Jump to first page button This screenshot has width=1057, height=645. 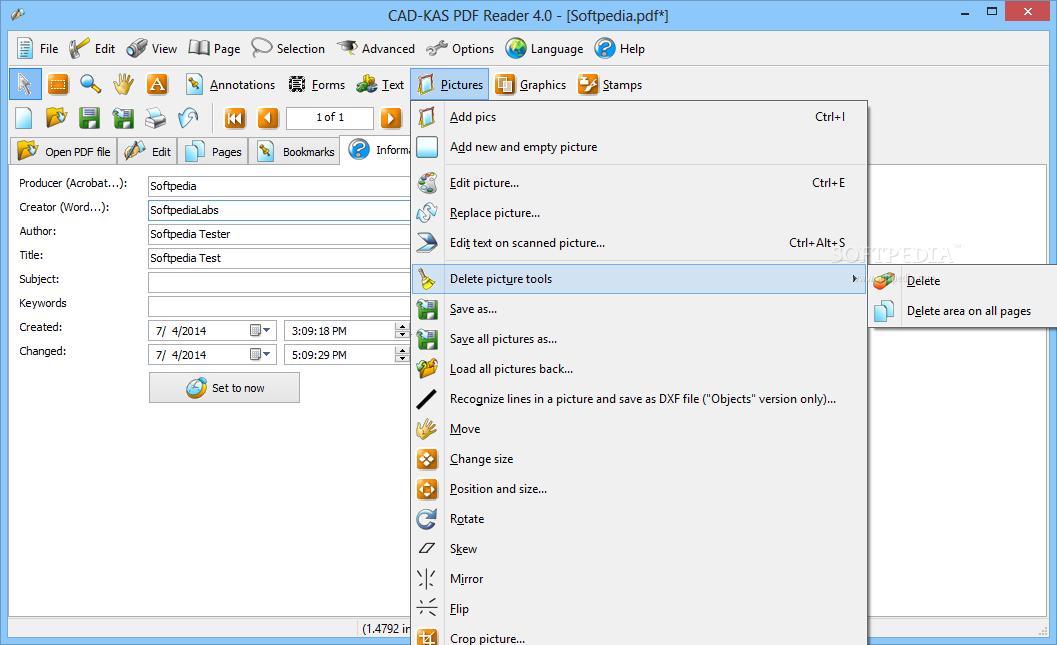tap(235, 118)
